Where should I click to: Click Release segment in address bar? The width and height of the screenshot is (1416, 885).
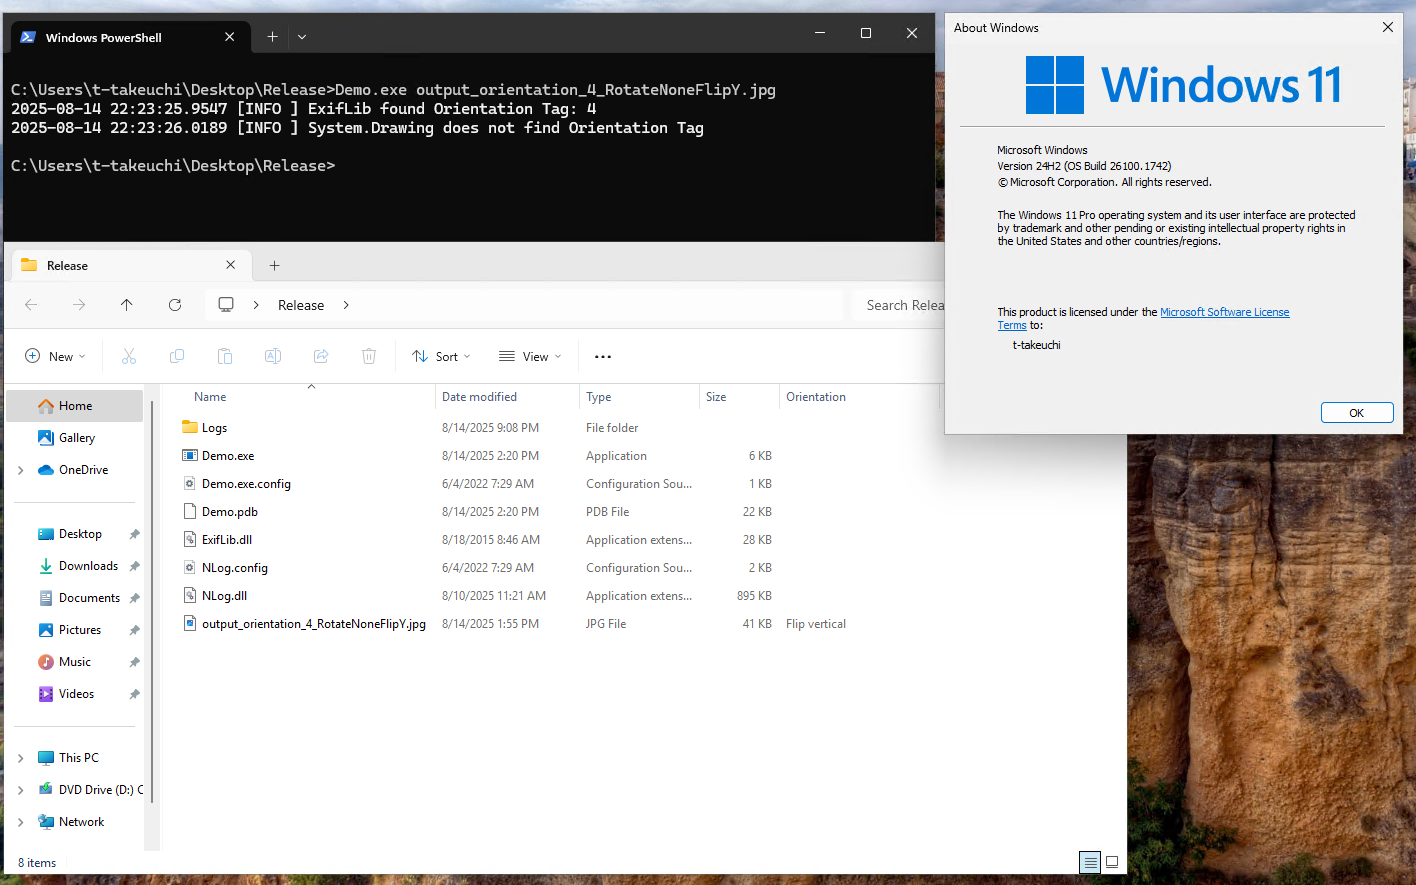pos(301,305)
